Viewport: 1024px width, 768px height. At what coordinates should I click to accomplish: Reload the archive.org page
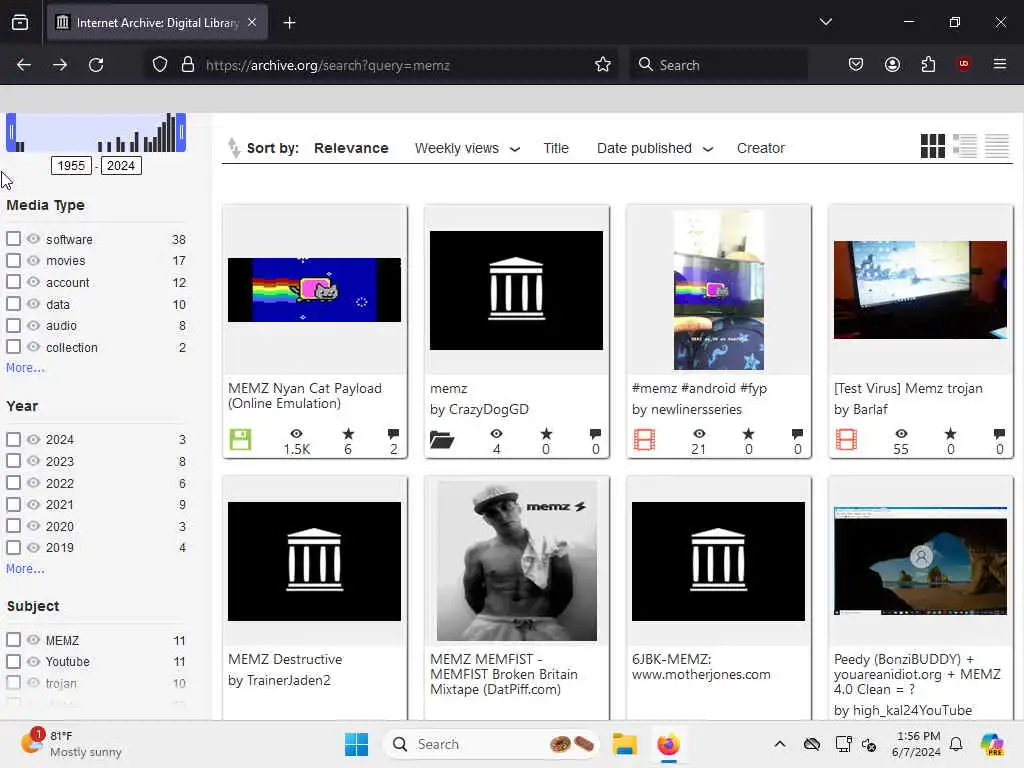click(x=96, y=65)
